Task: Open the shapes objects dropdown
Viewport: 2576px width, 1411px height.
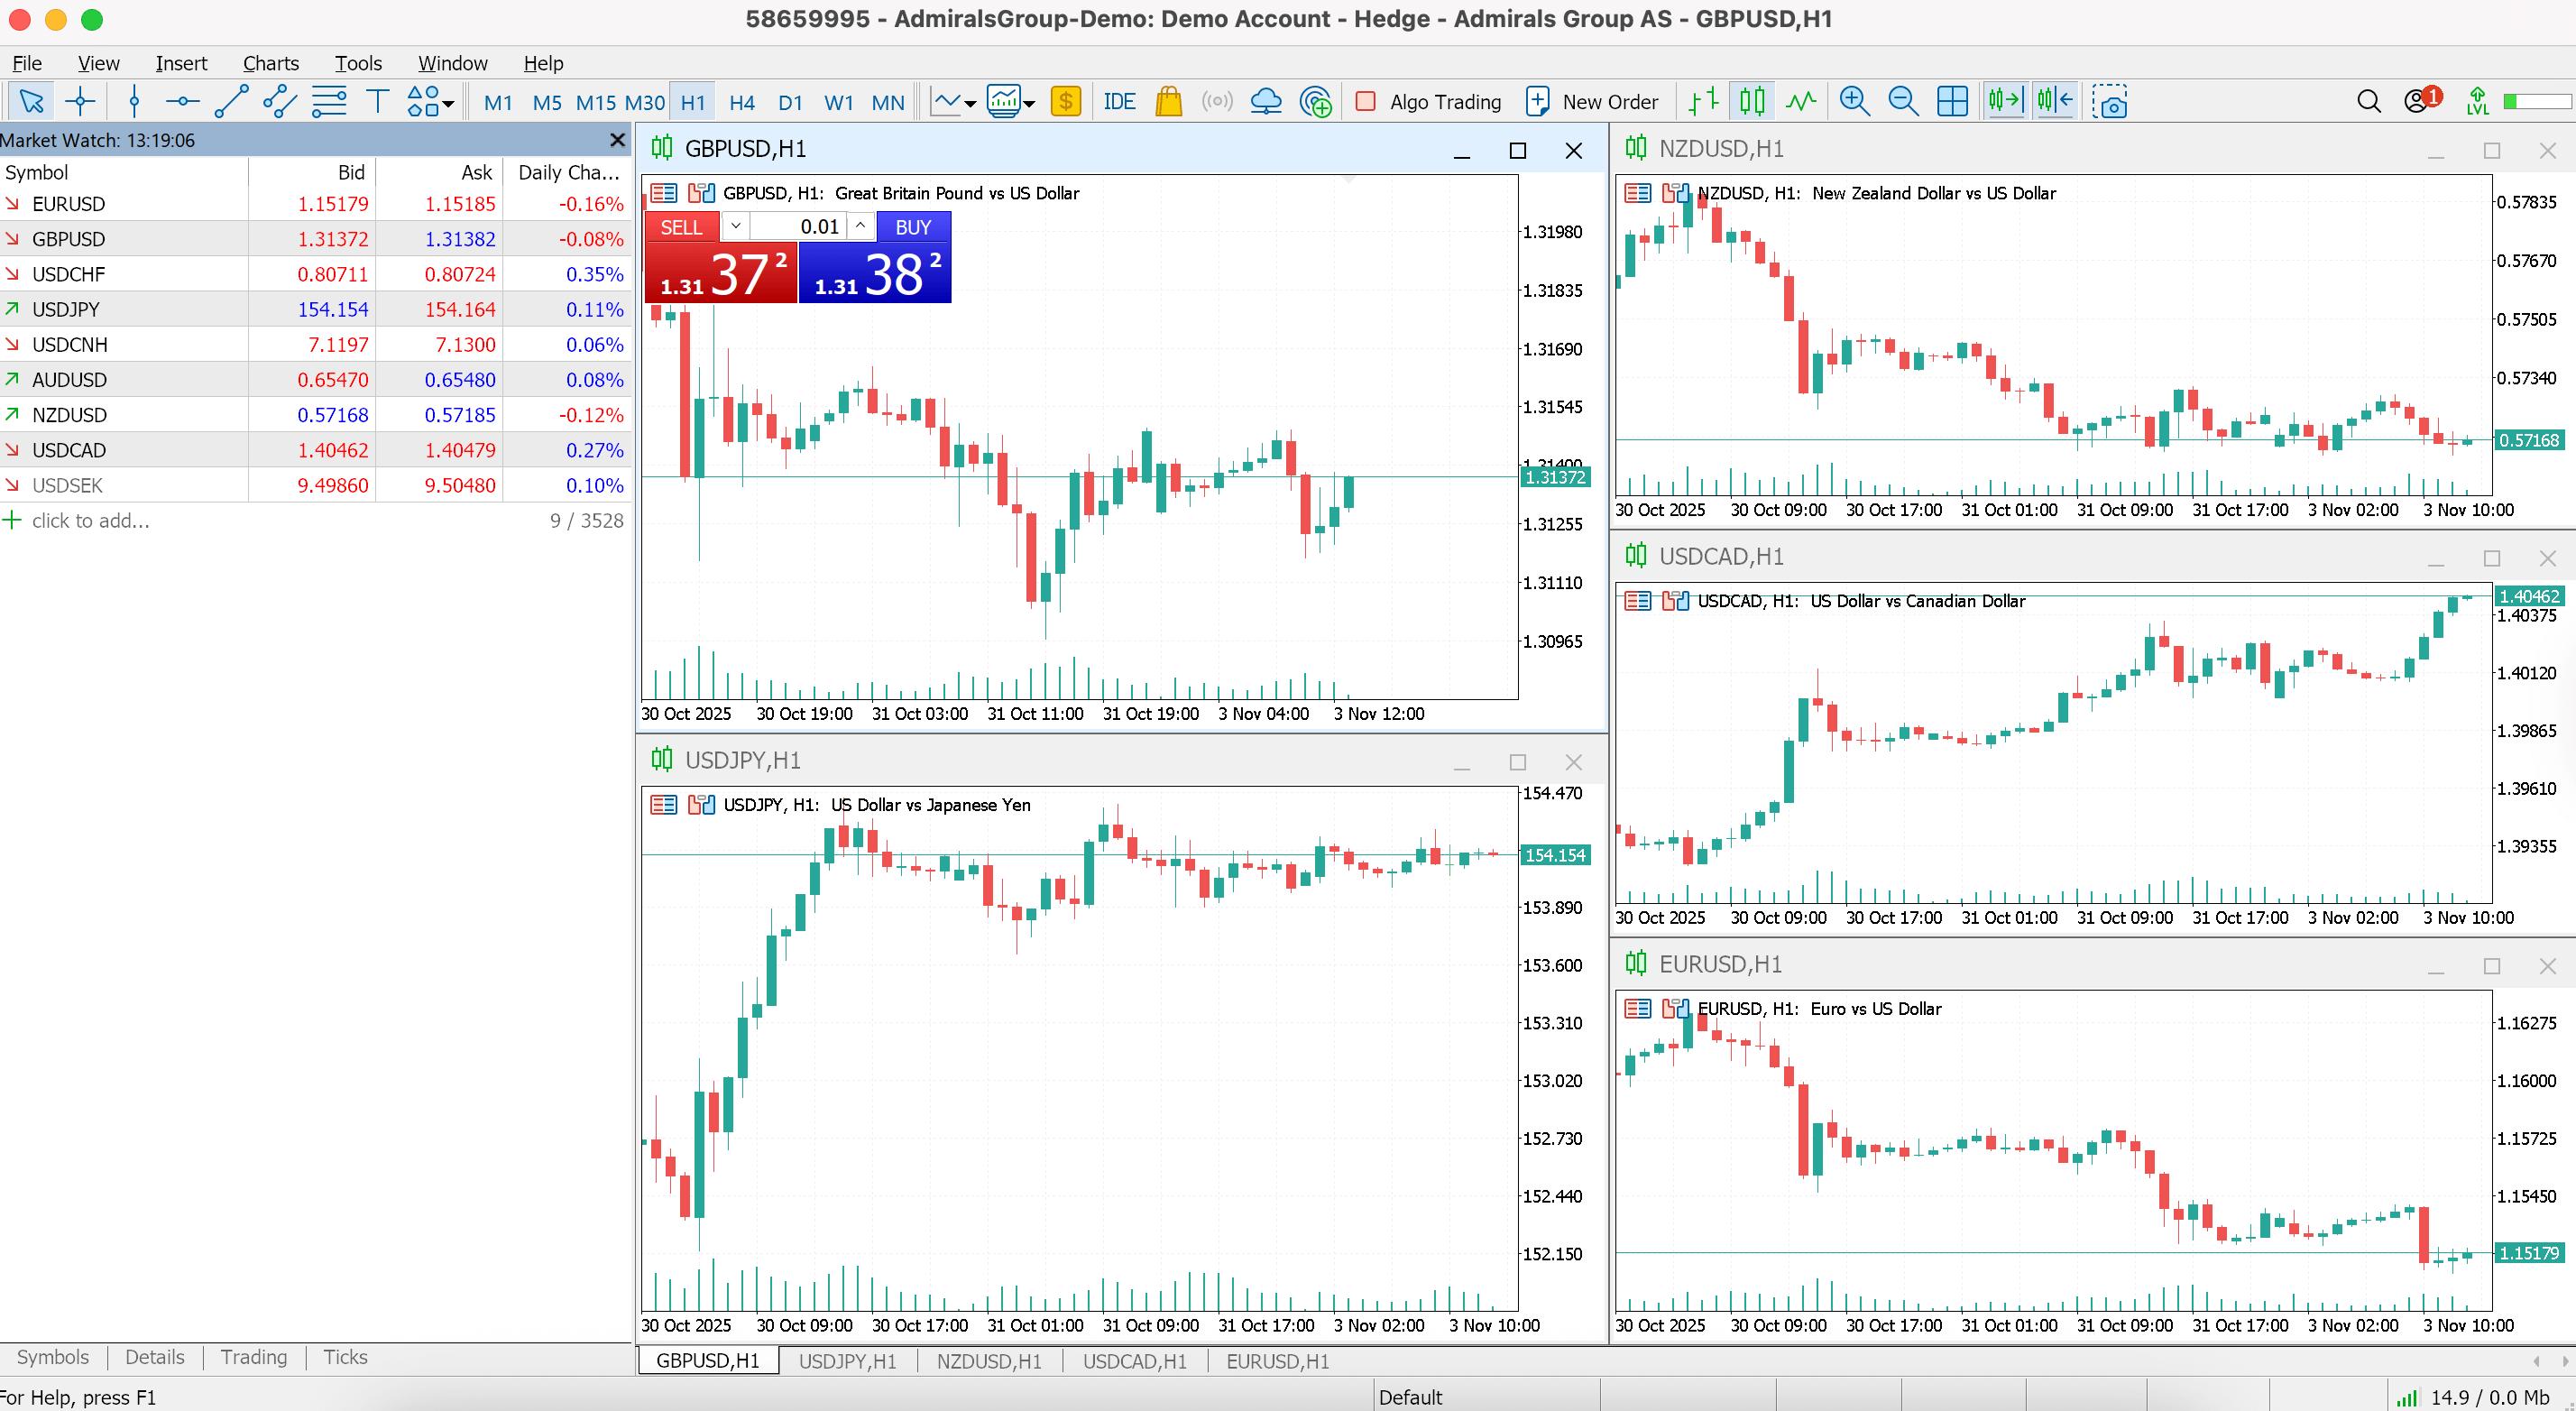Action: [x=430, y=101]
